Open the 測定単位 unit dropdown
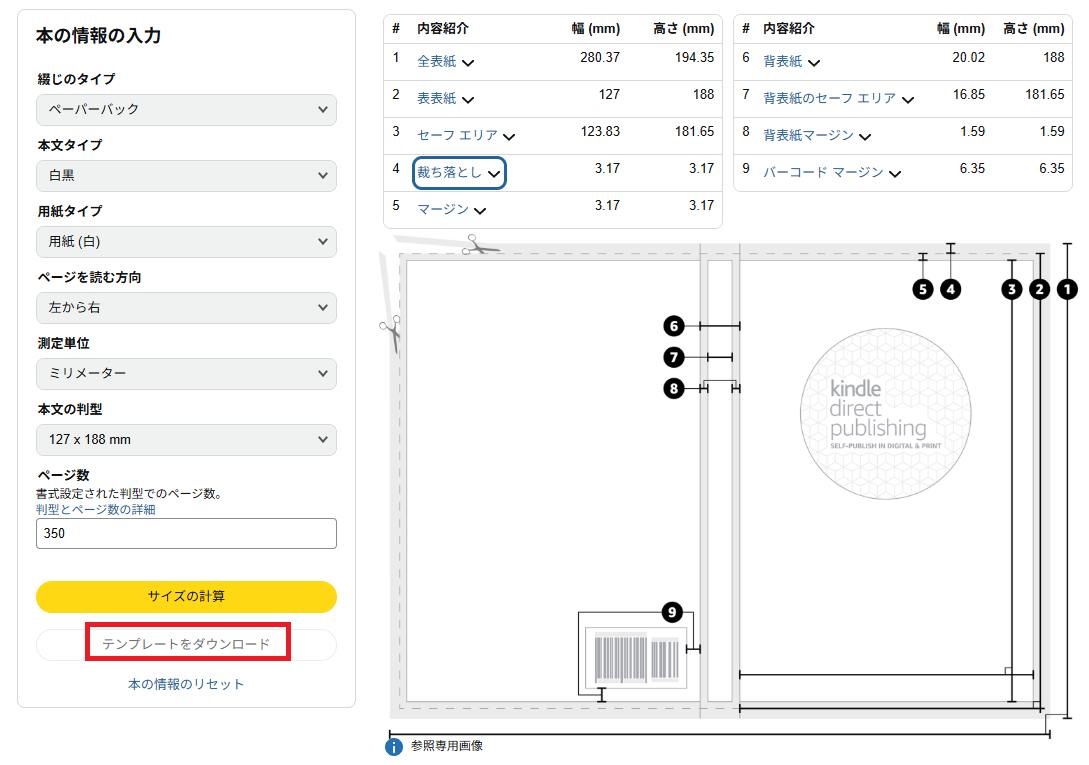This screenshot has height=765, width=1089. coord(186,373)
